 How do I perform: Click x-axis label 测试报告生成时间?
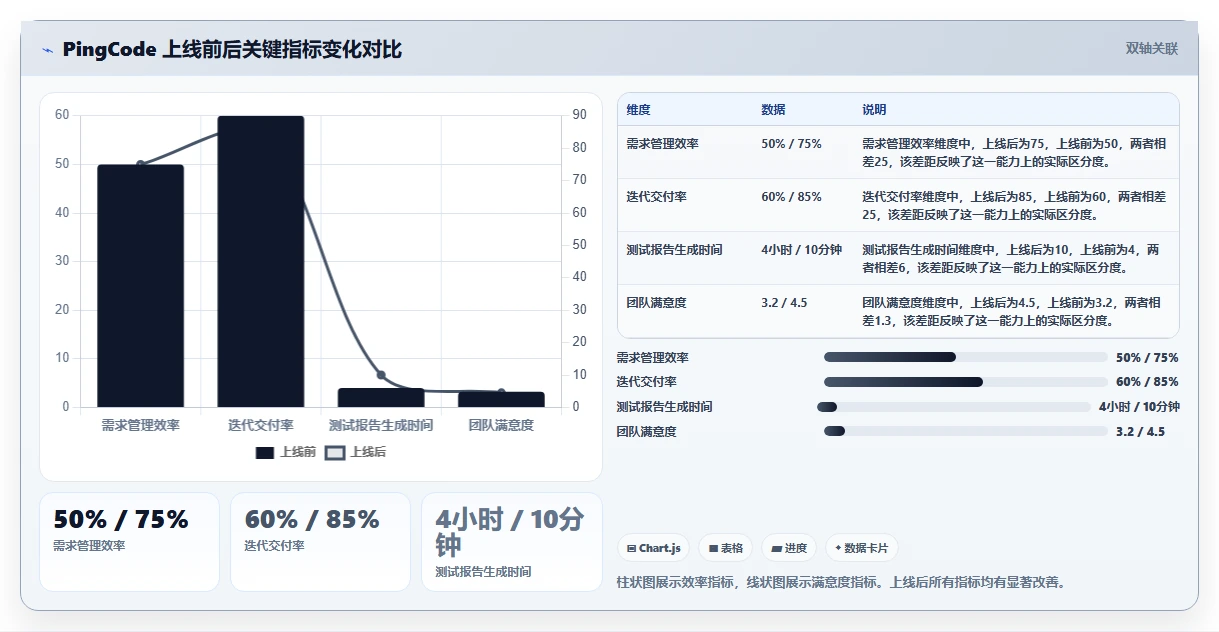pyautogui.click(x=381, y=425)
